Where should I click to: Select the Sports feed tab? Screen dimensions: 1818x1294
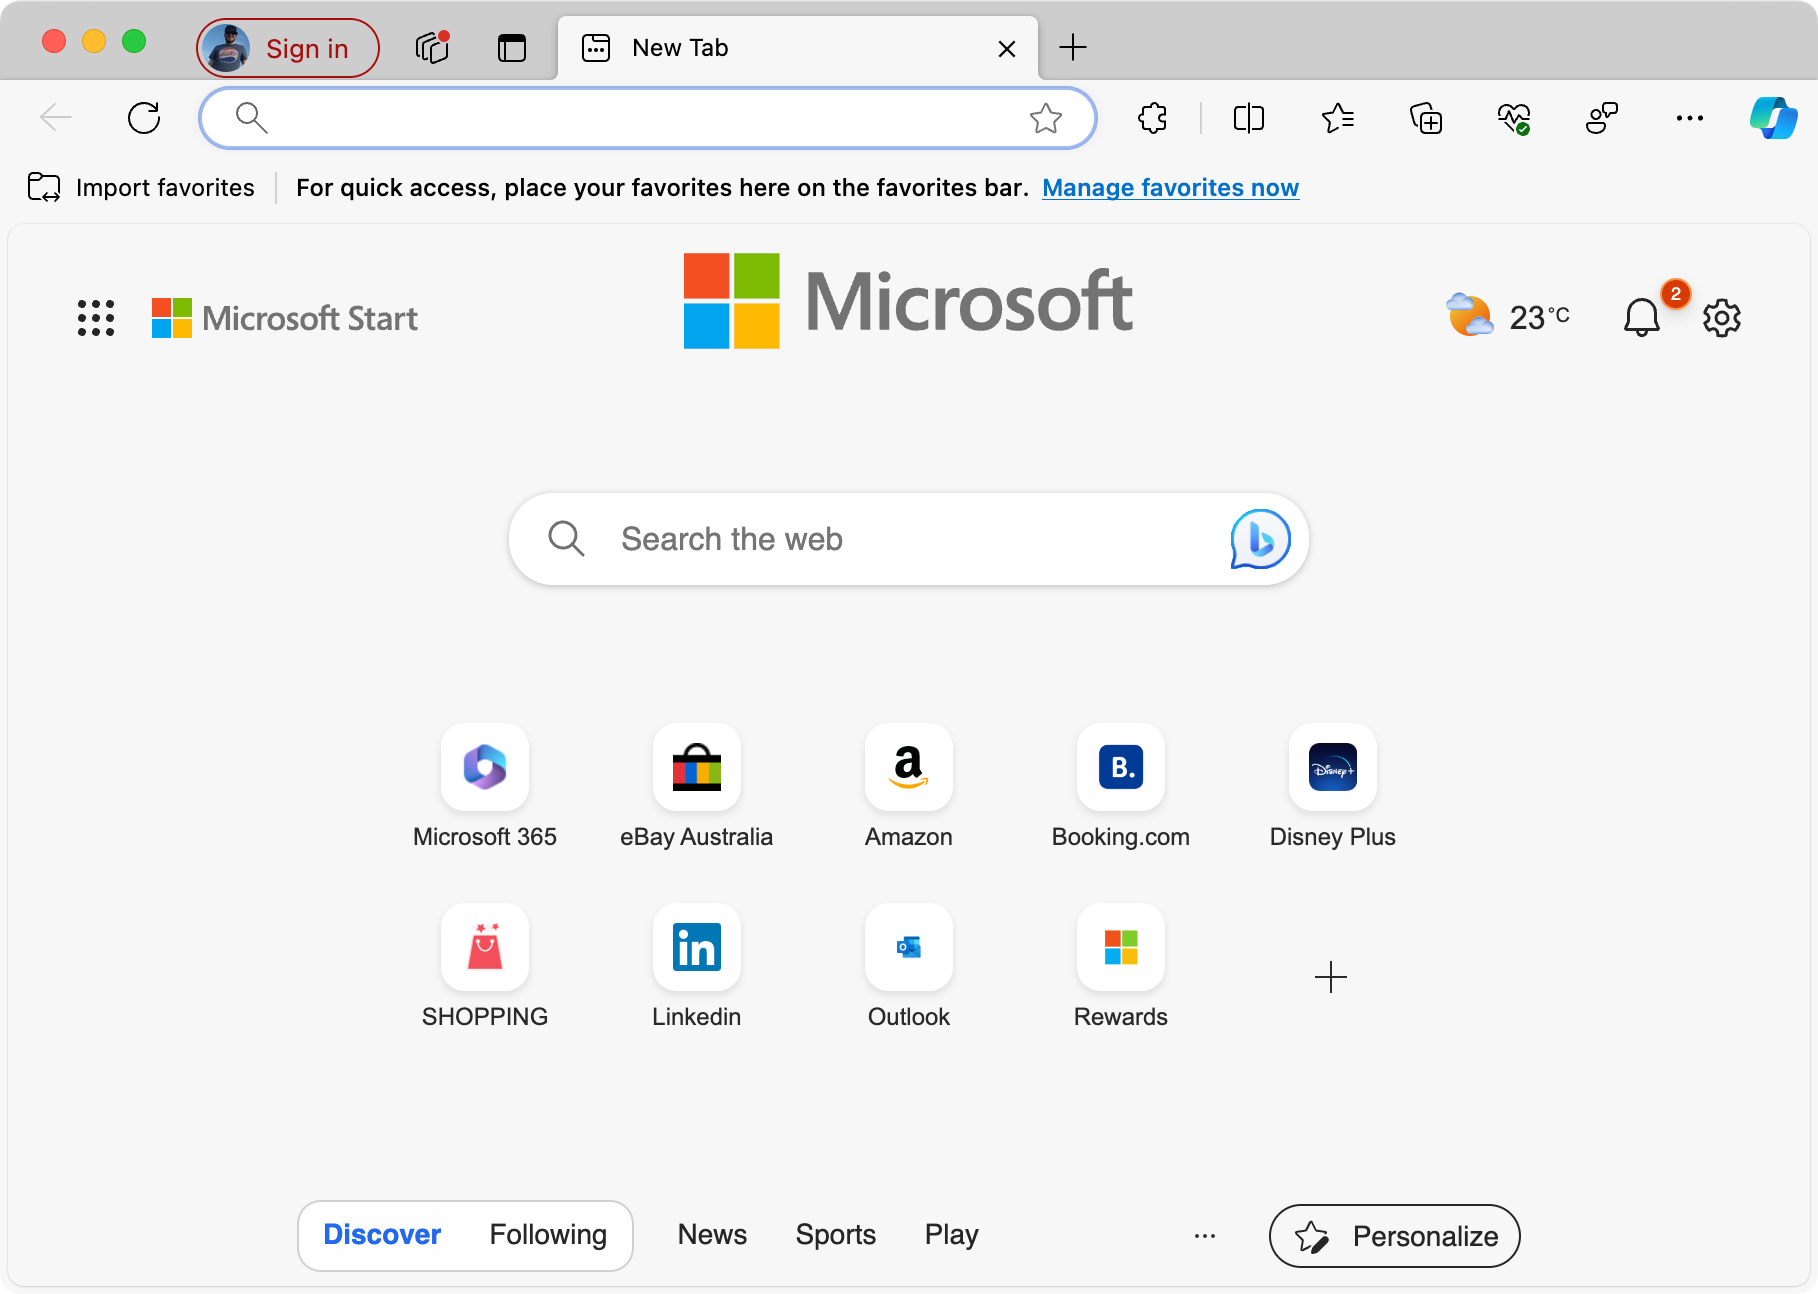click(835, 1235)
